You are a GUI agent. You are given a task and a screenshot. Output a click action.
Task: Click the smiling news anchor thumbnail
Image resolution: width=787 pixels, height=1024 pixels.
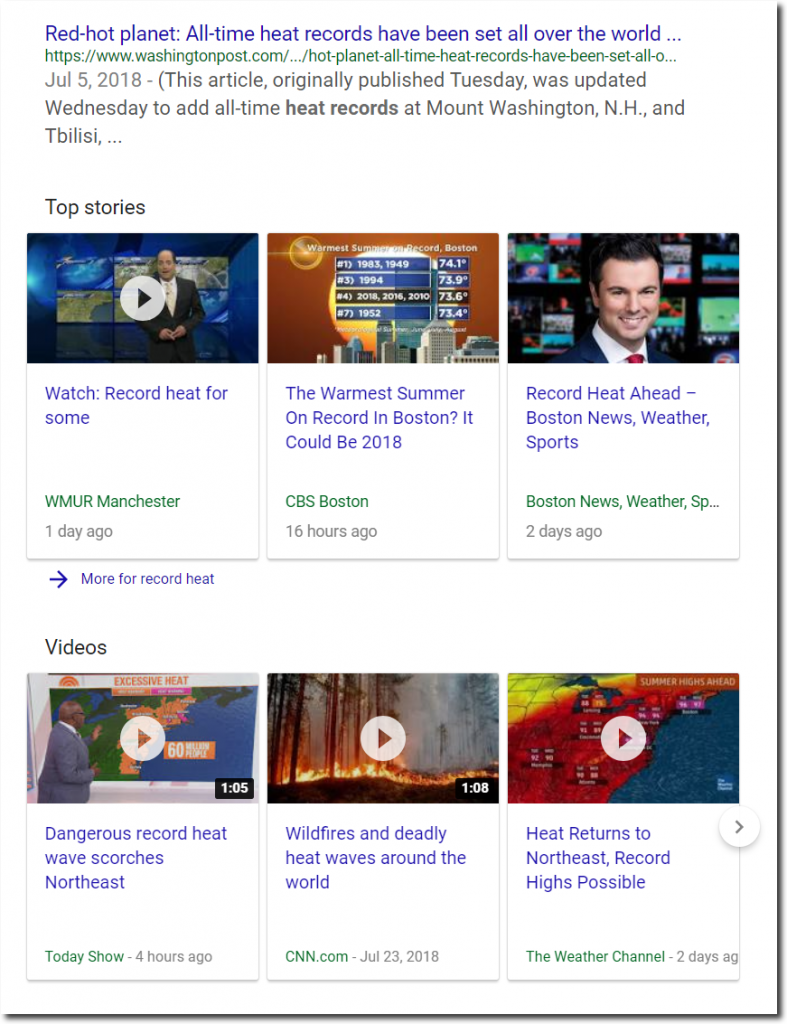click(623, 298)
